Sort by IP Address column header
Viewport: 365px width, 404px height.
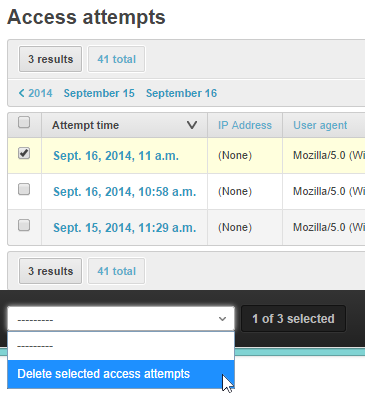tap(245, 125)
